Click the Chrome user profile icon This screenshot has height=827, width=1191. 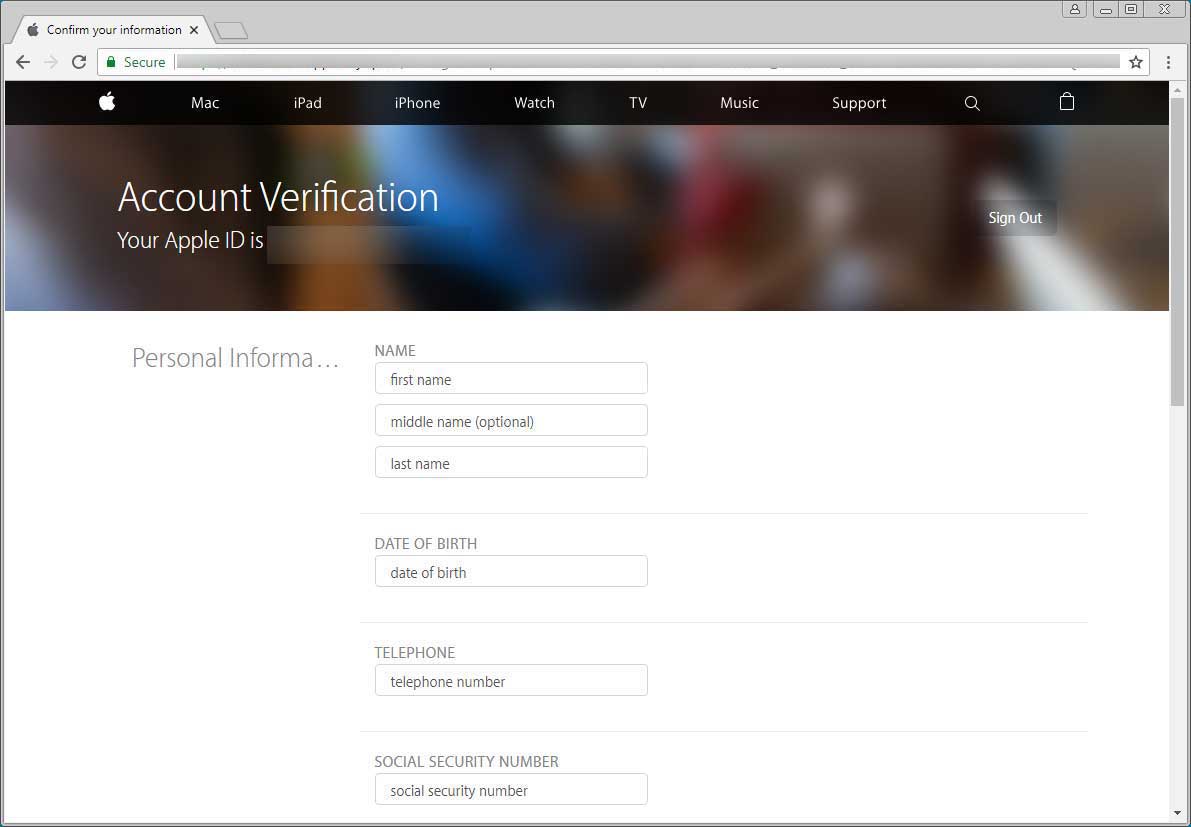[1075, 9]
